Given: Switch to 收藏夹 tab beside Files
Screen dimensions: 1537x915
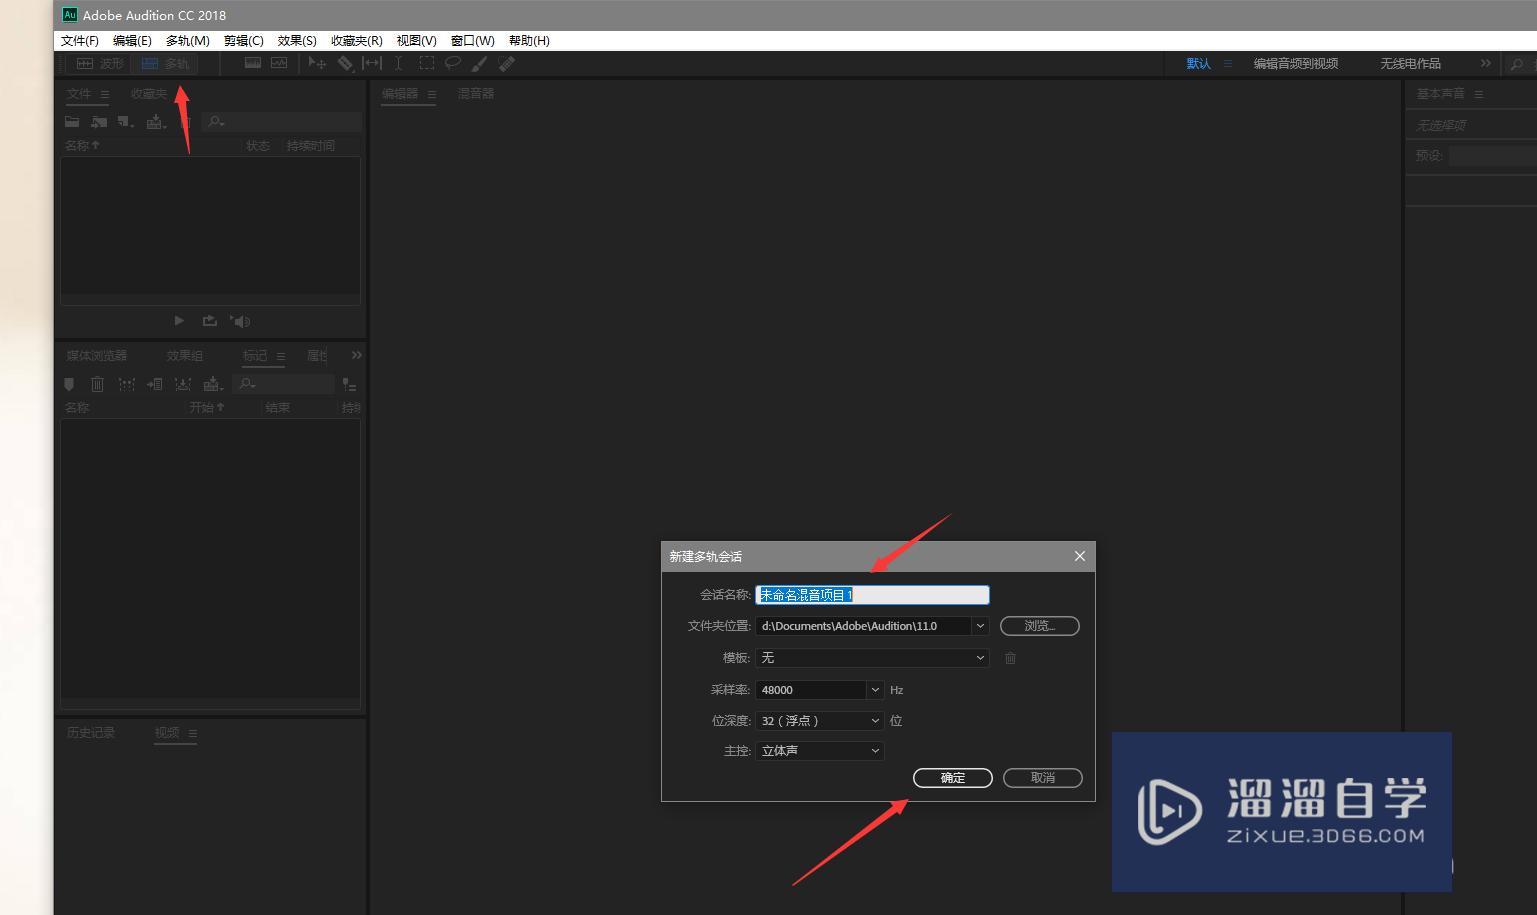Looking at the screenshot, I should coord(149,94).
